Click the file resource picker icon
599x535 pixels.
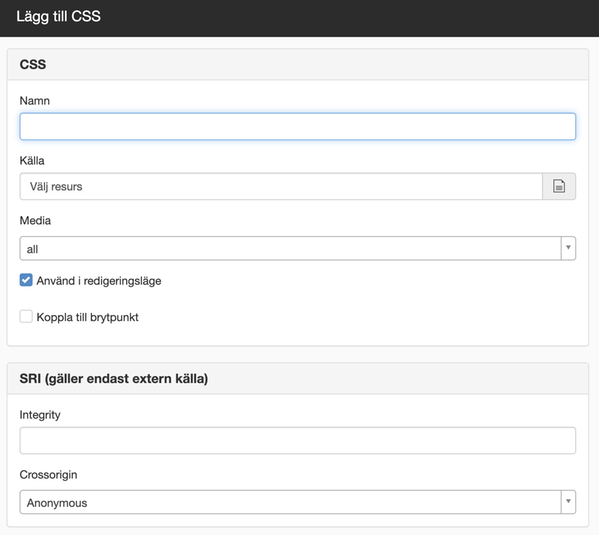[559, 186]
